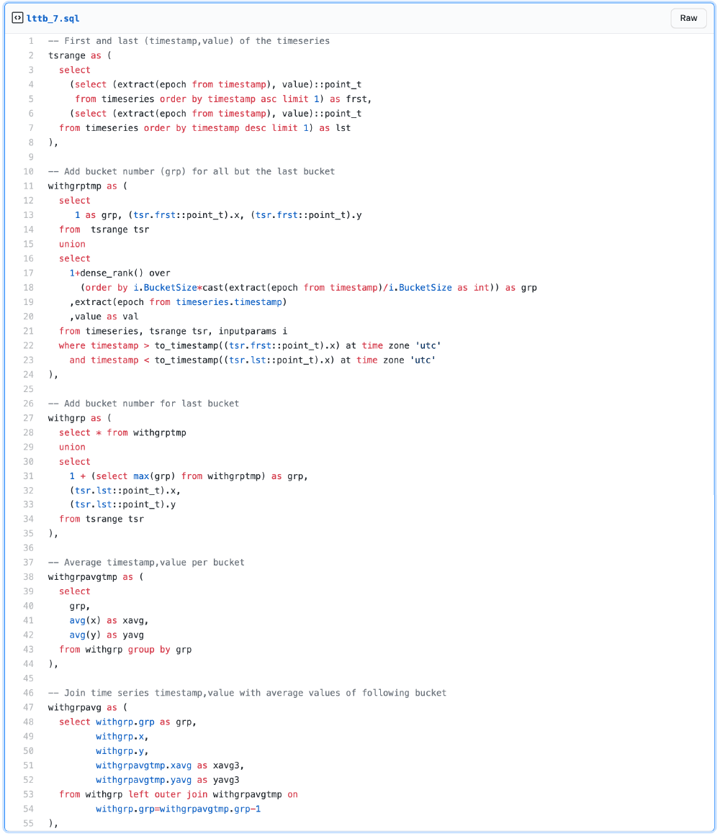Click ',extract(epoch from timeseries.timestamp)' line
This screenshot has height=836, width=720.
[x=178, y=302]
